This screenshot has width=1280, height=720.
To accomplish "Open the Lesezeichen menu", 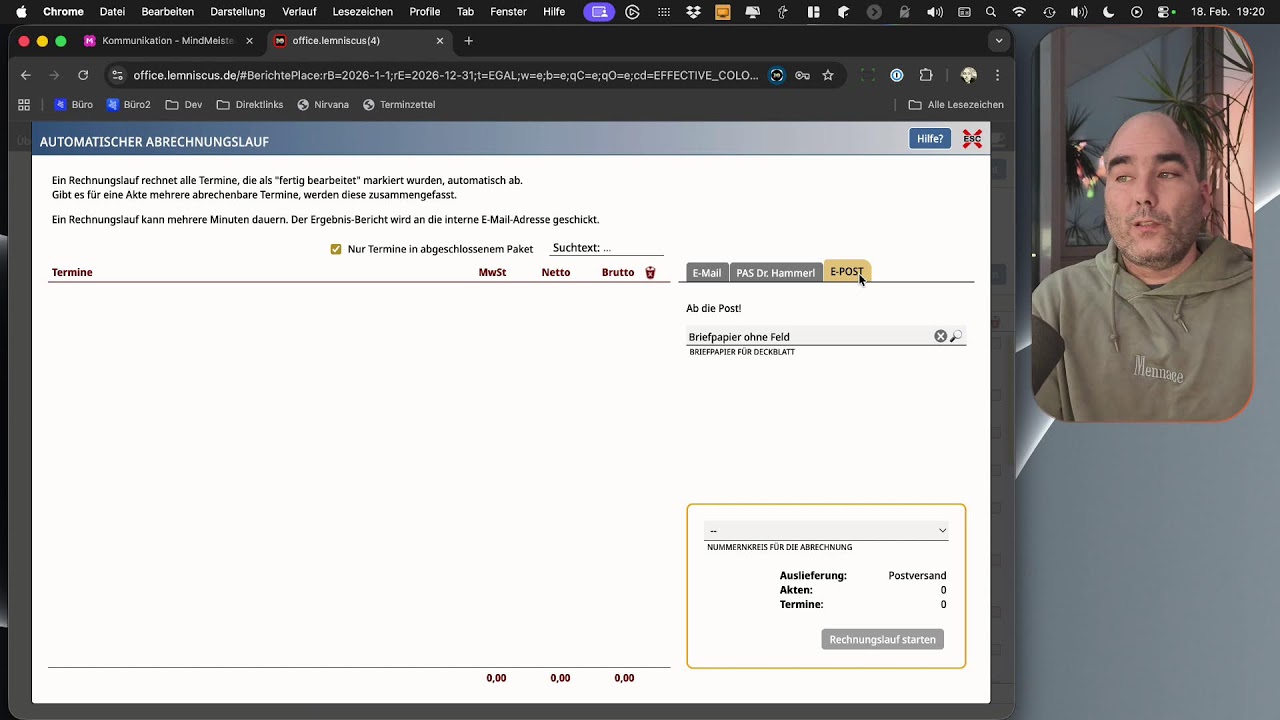I will tap(362, 12).
